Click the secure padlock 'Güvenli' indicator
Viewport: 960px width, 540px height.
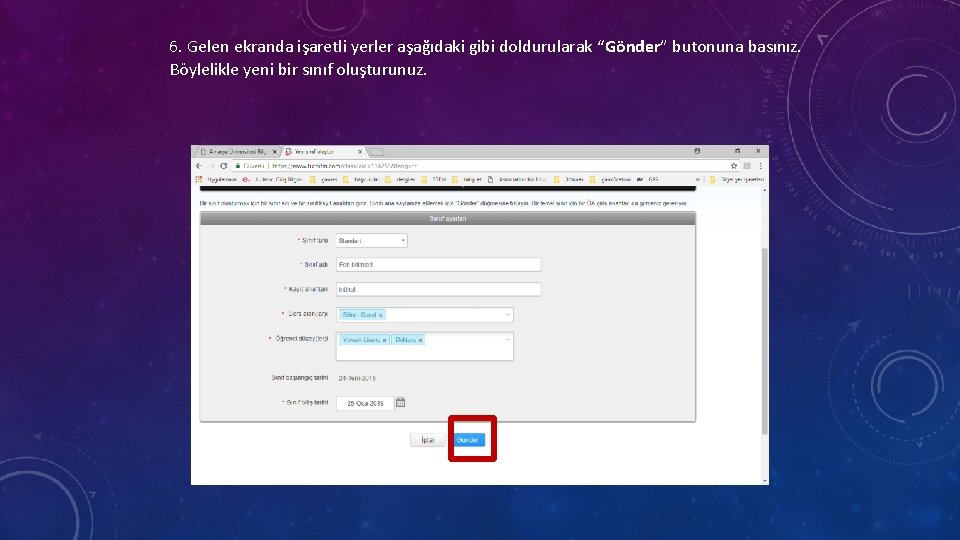tap(250, 166)
